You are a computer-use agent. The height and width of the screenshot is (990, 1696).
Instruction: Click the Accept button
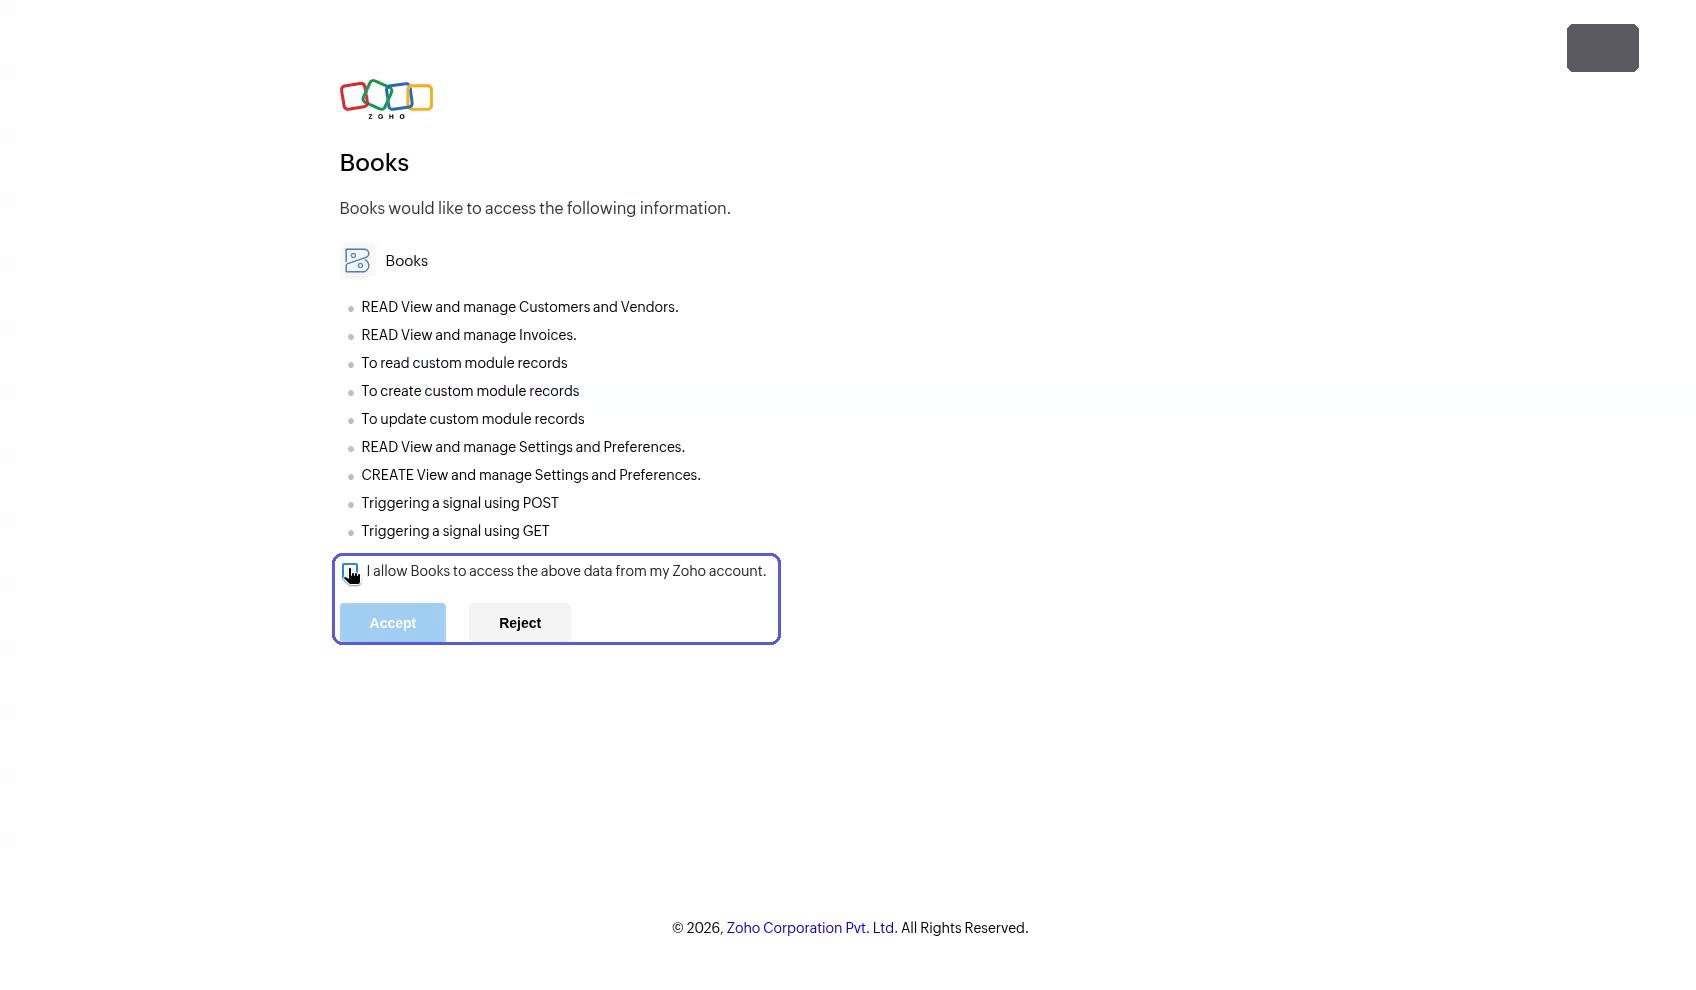(x=393, y=623)
